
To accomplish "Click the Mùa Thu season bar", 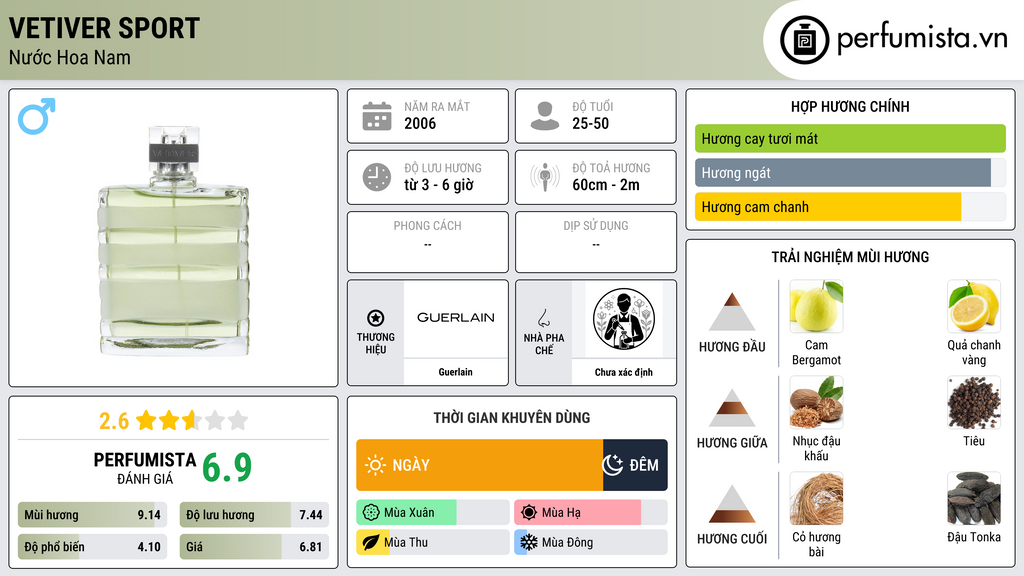I will click(432, 542).
